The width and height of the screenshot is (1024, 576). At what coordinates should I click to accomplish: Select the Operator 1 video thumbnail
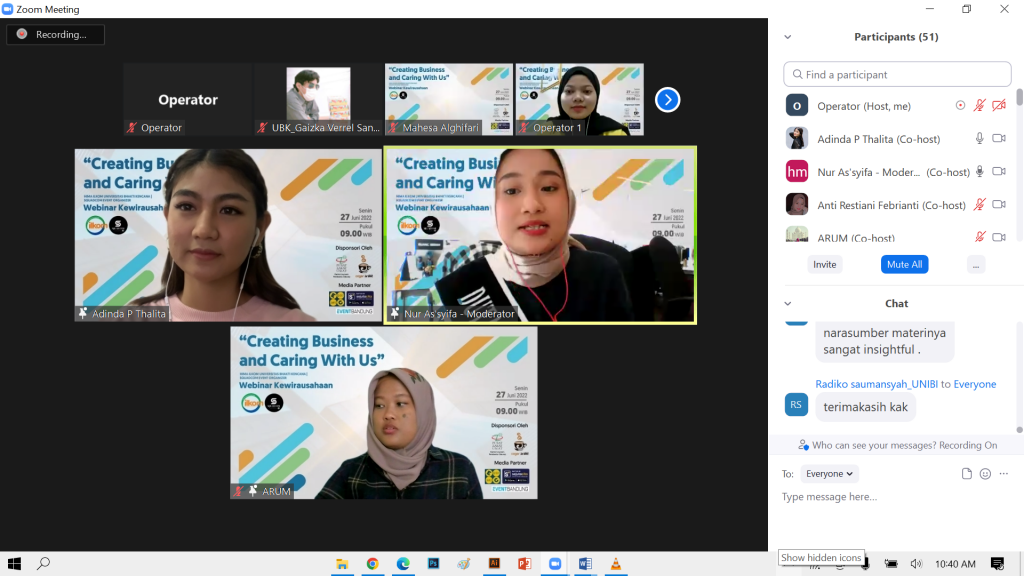click(580, 99)
